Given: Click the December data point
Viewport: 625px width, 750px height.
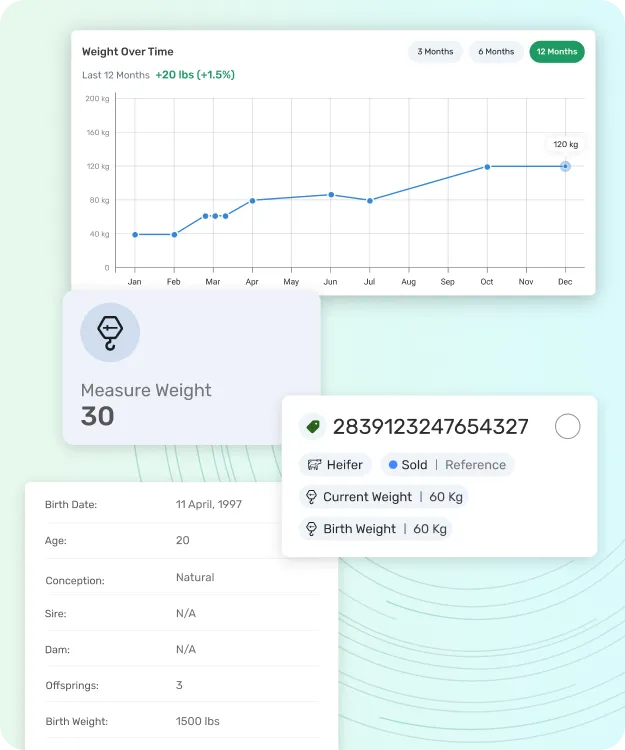Looking at the screenshot, I should click(565, 166).
